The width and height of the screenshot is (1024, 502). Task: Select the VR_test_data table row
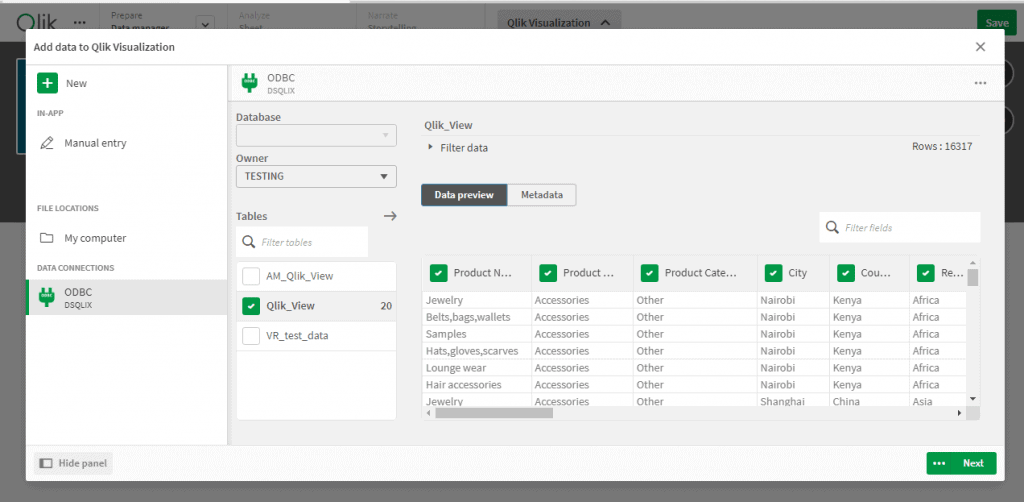[316, 336]
